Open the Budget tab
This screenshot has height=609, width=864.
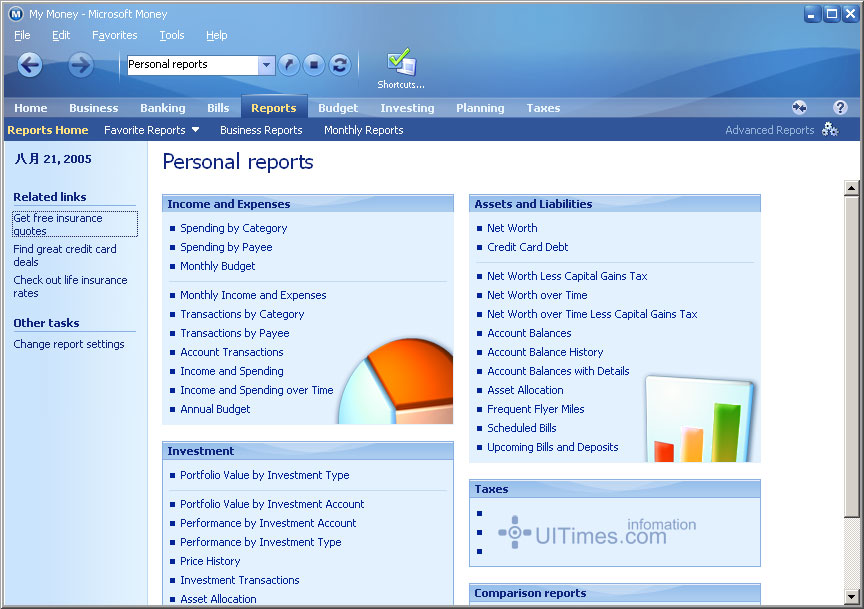[338, 108]
